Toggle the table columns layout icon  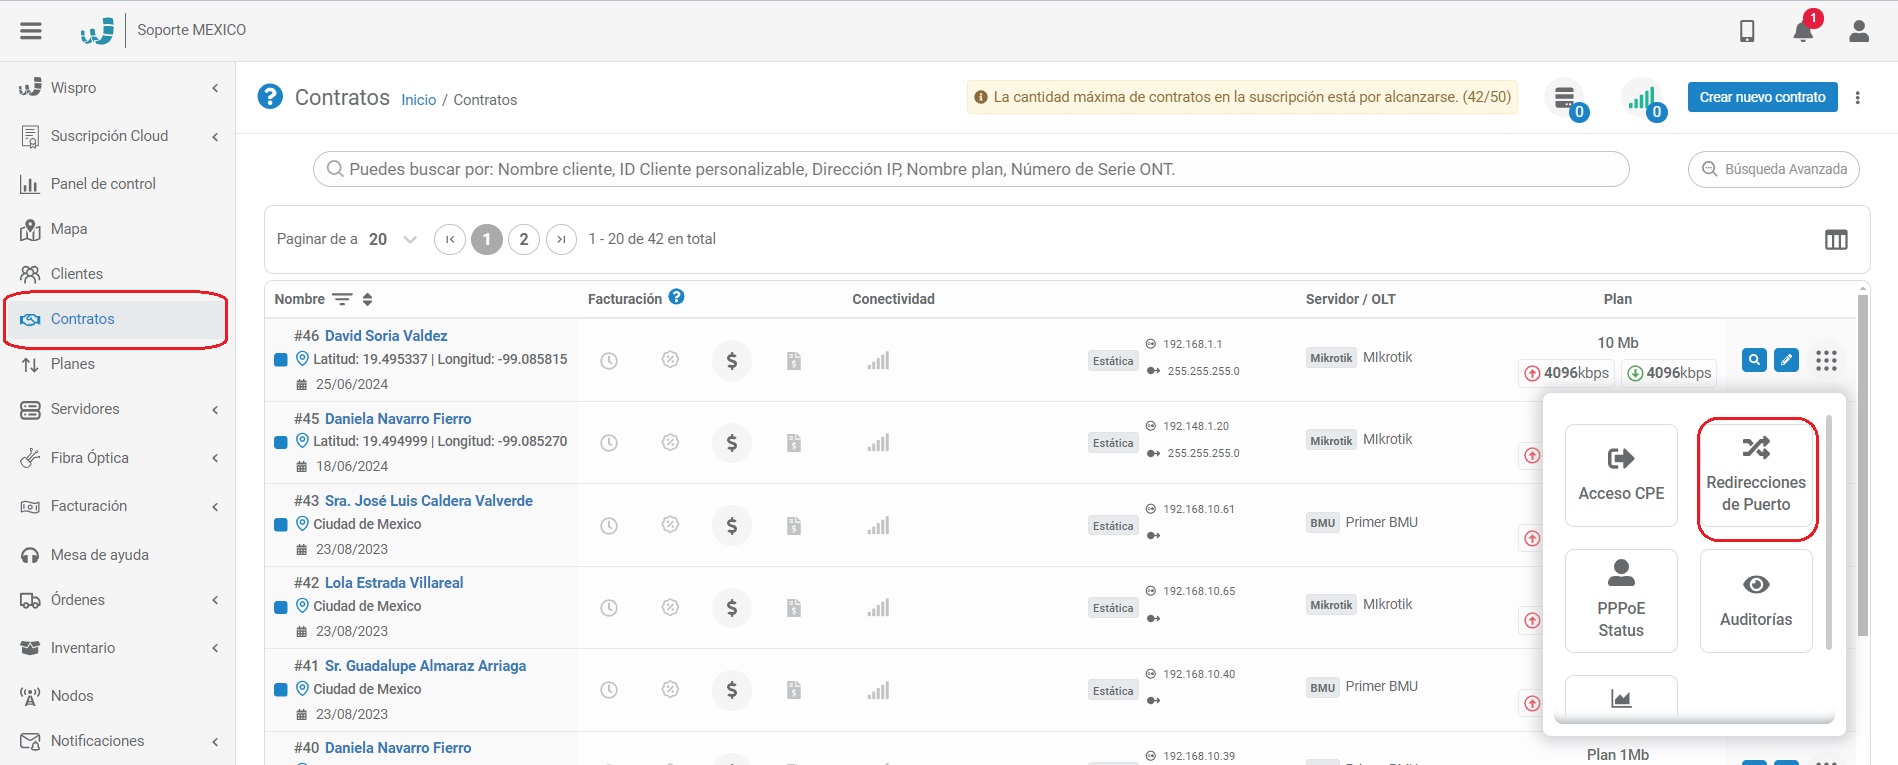click(1836, 240)
